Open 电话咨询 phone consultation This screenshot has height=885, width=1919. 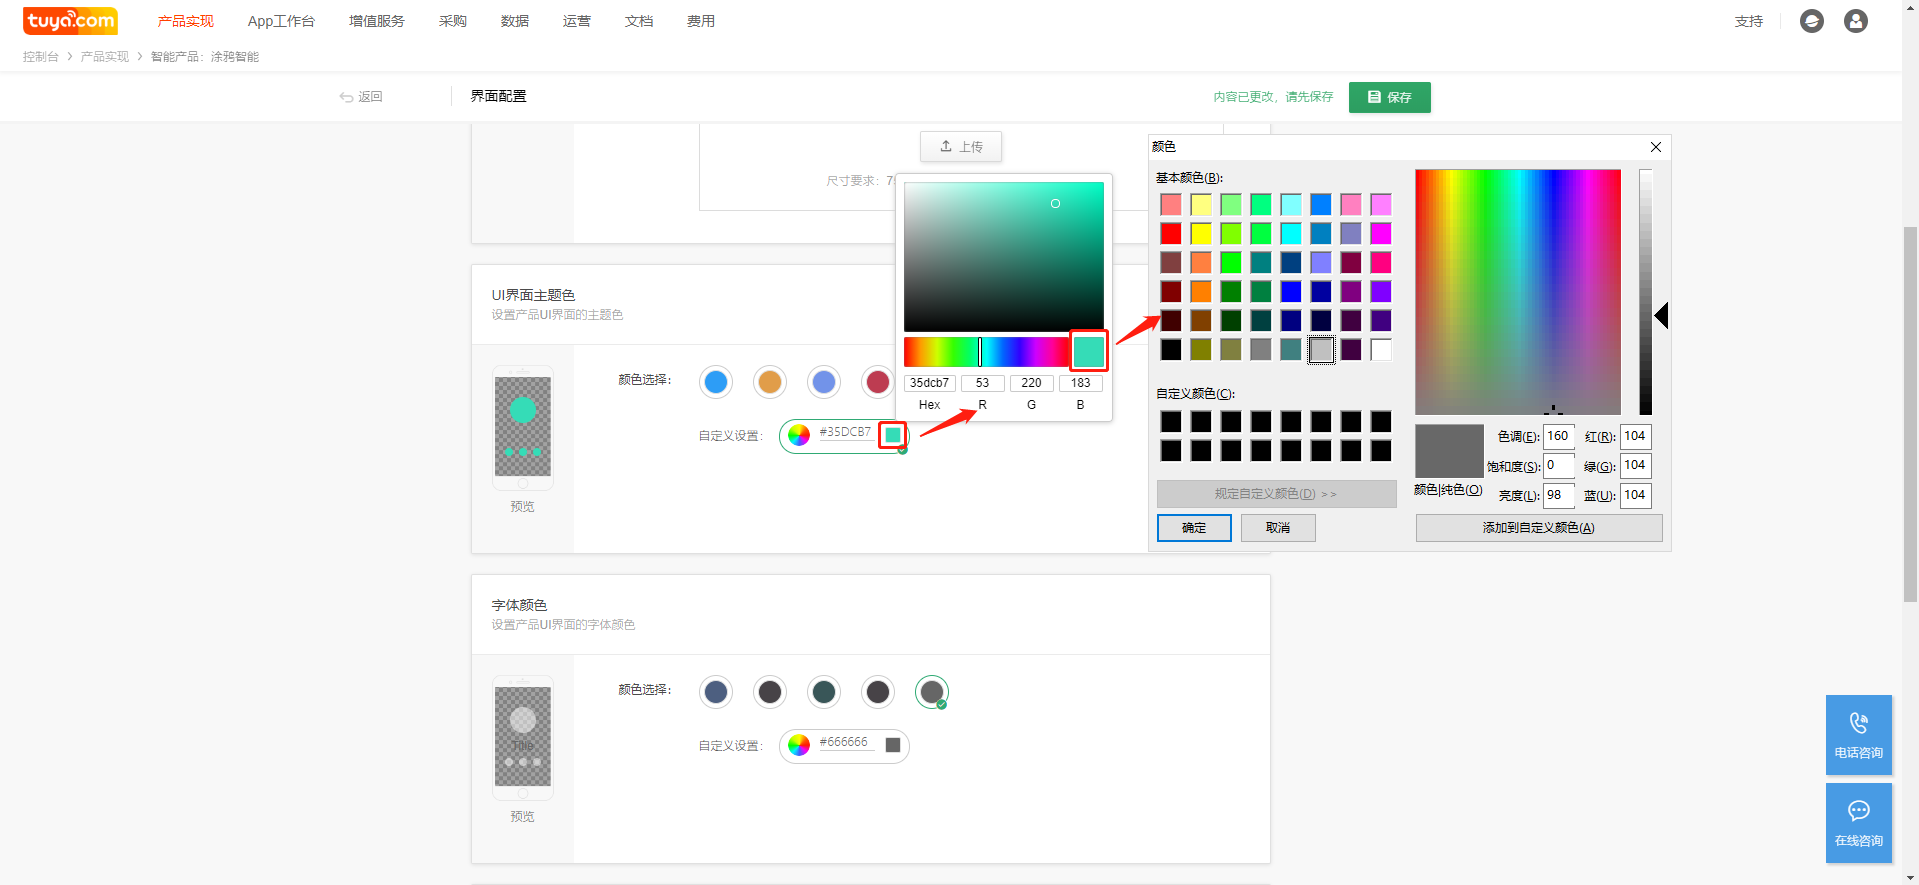pos(1859,735)
